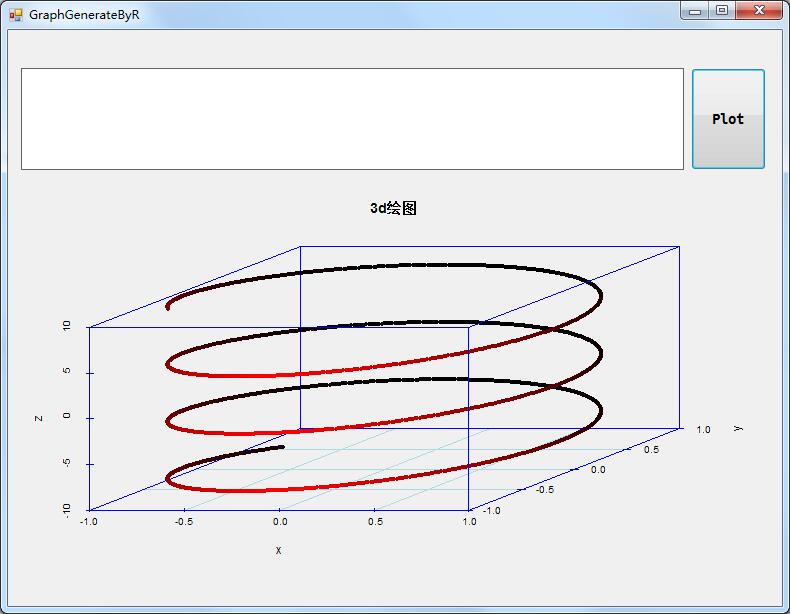This screenshot has height=614, width=790.
Task: Click z-axis tick value 5
Action: coord(67,371)
